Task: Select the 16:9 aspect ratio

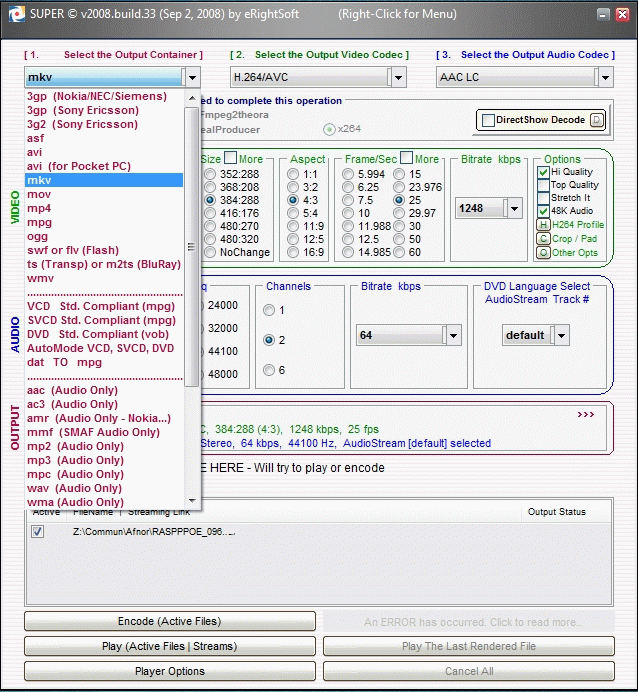Action: (293, 252)
